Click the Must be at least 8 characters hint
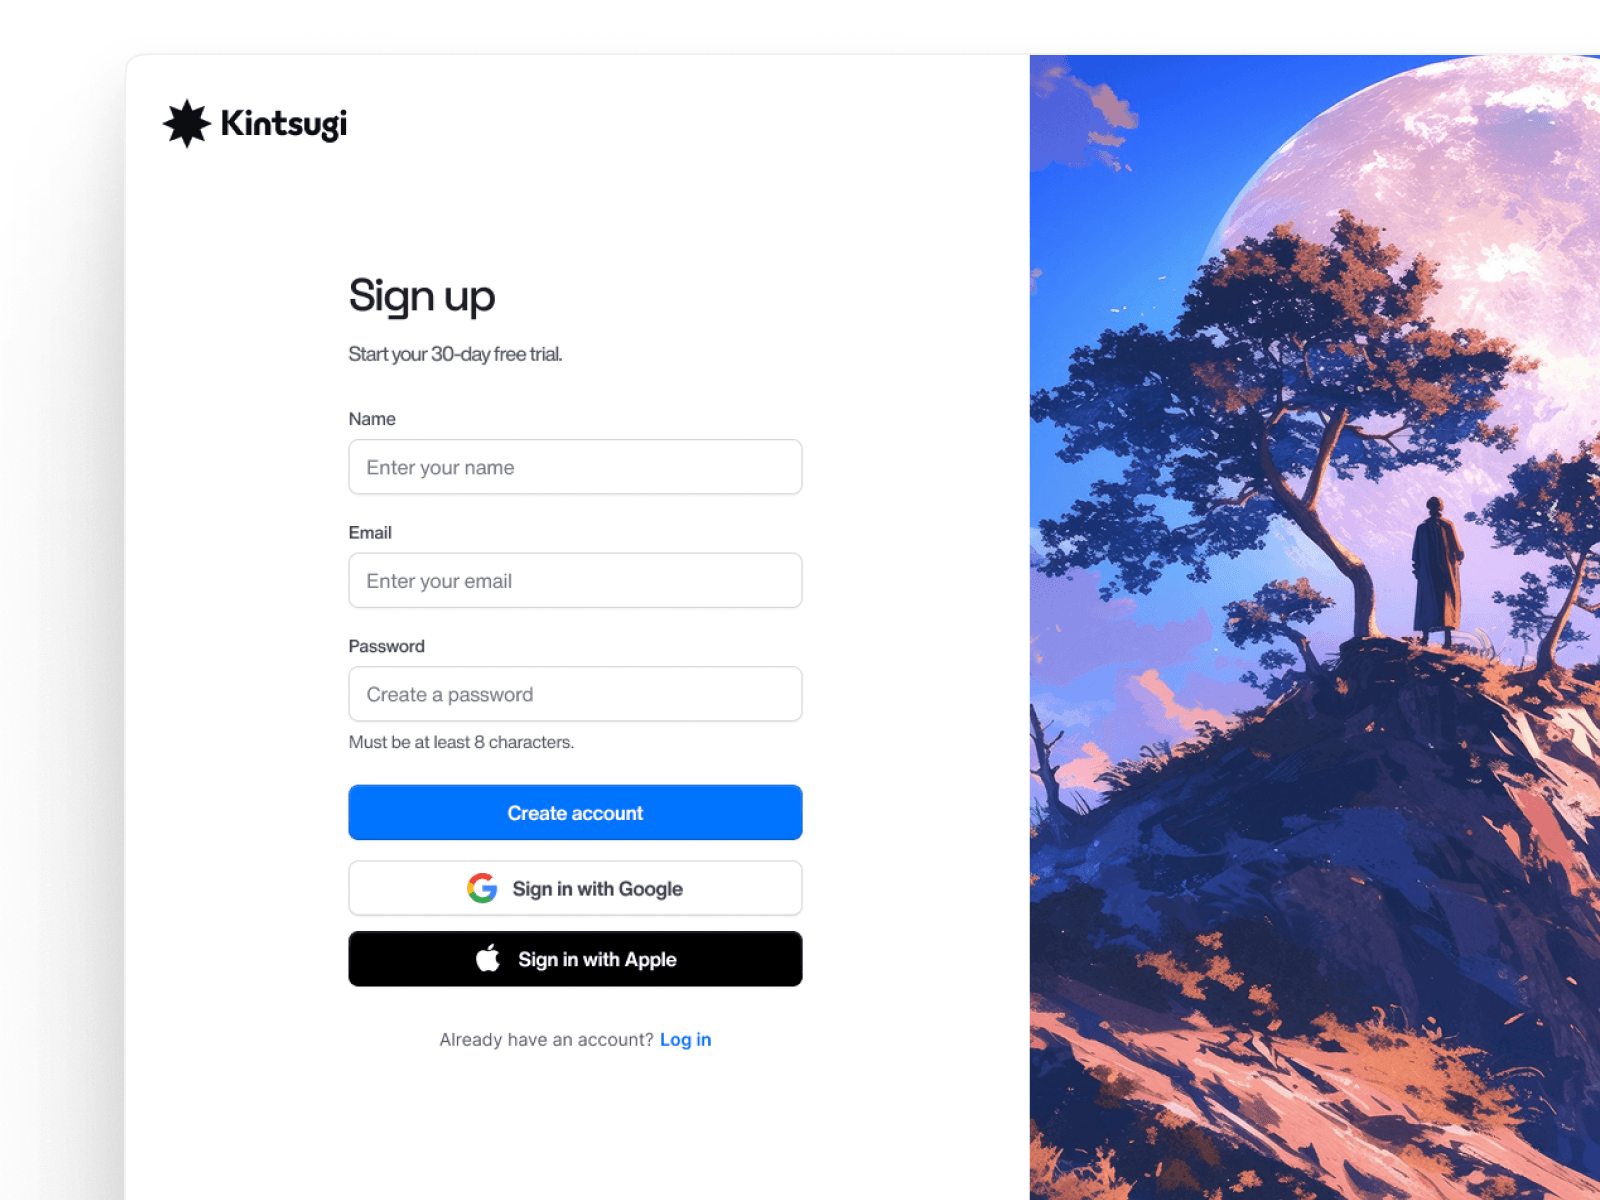The height and width of the screenshot is (1200, 1600). click(461, 742)
